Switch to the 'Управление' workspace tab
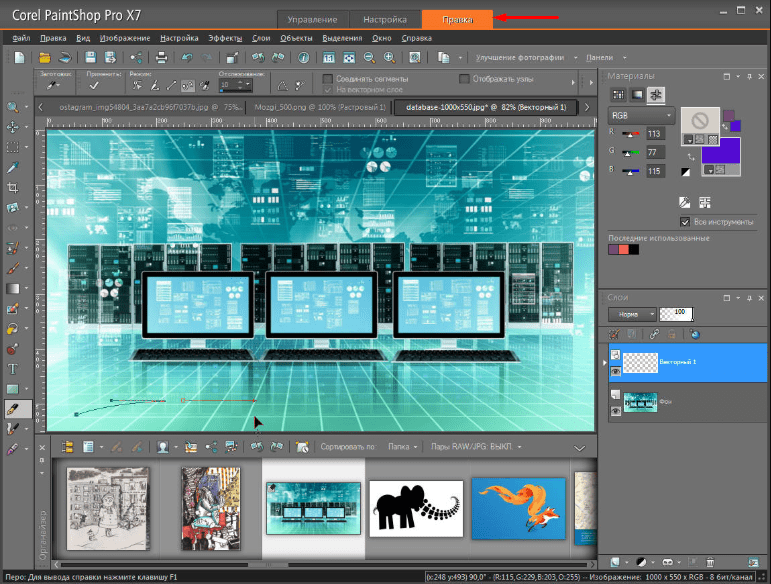The height and width of the screenshot is (584, 771). 313,19
